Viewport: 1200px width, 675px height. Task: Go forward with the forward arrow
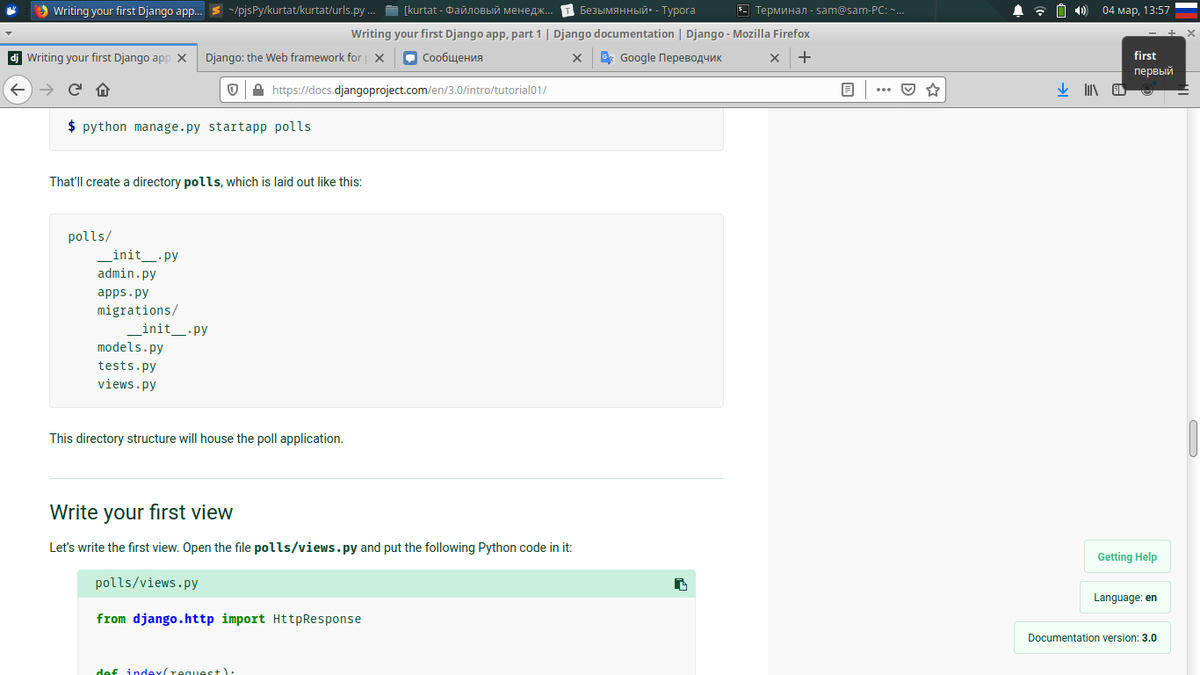point(46,89)
